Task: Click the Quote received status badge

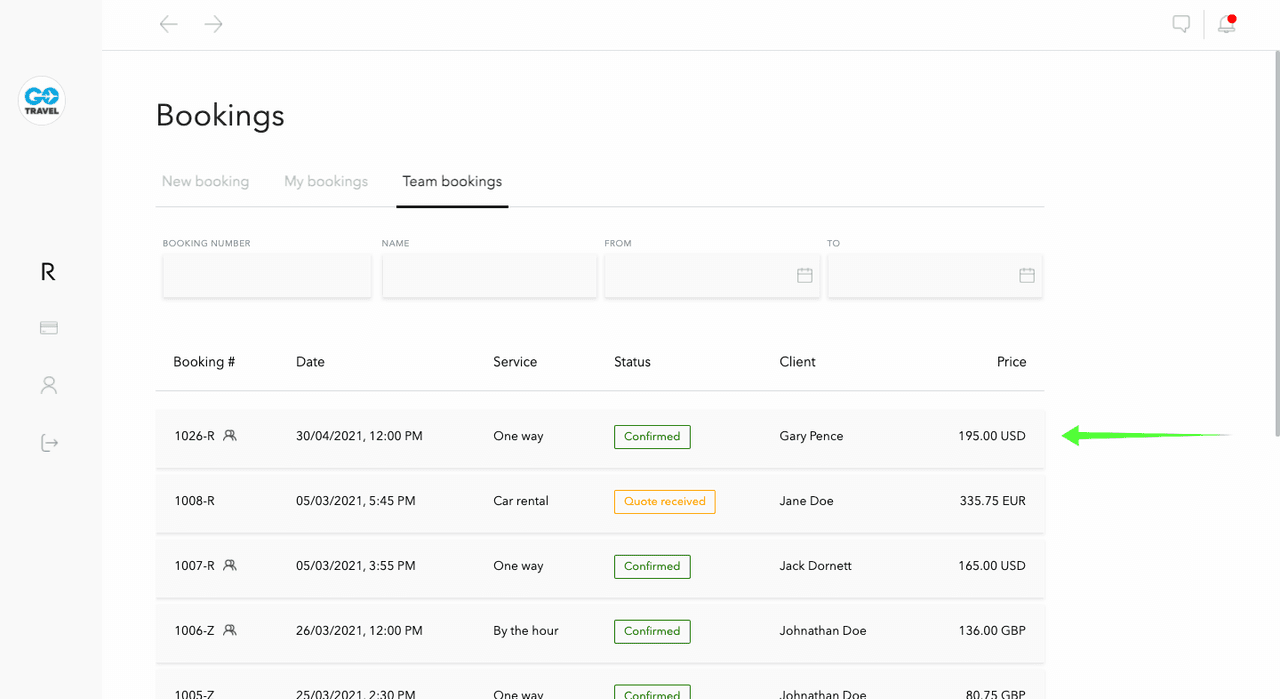Action: tap(664, 501)
